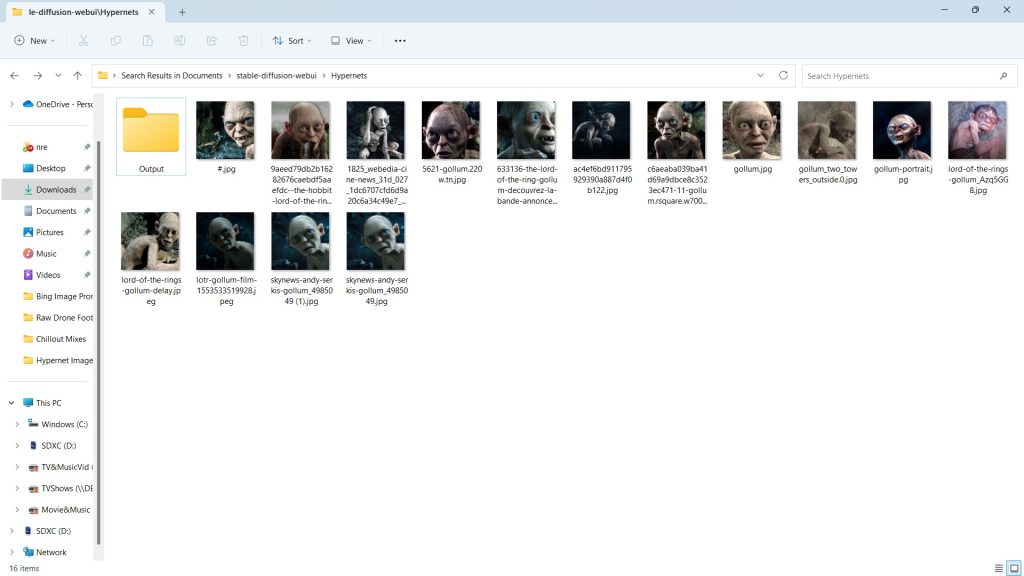Viewport: 1024px width, 576px height.
Task: Refresh the current folder view
Action: point(784,75)
